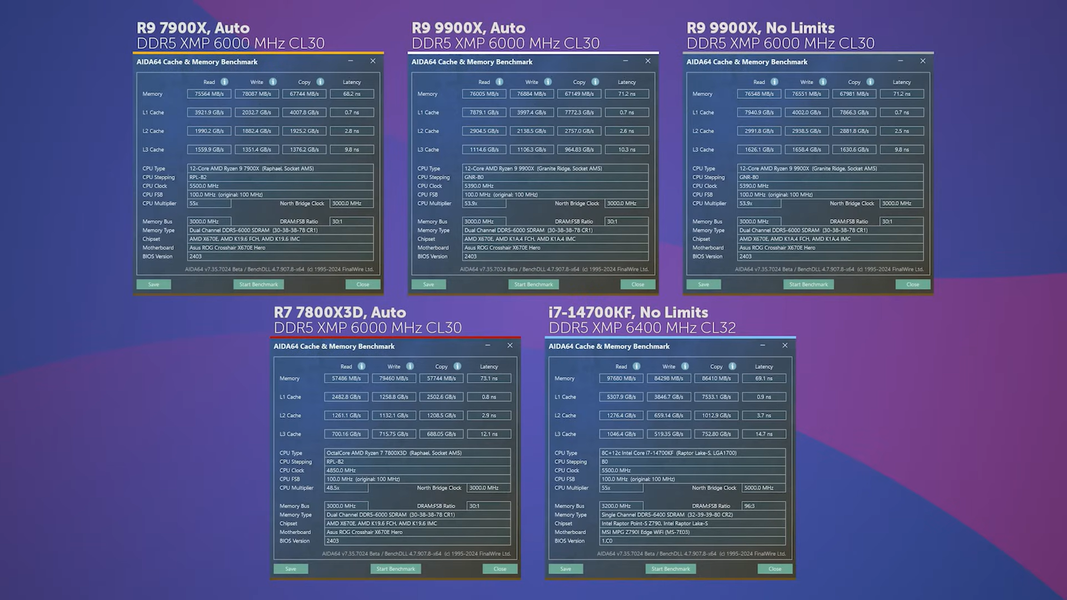This screenshot has width=1067, height=600.
Task: Open Copy info icon in R9 9900X Auto window
Action: [595, 82]
